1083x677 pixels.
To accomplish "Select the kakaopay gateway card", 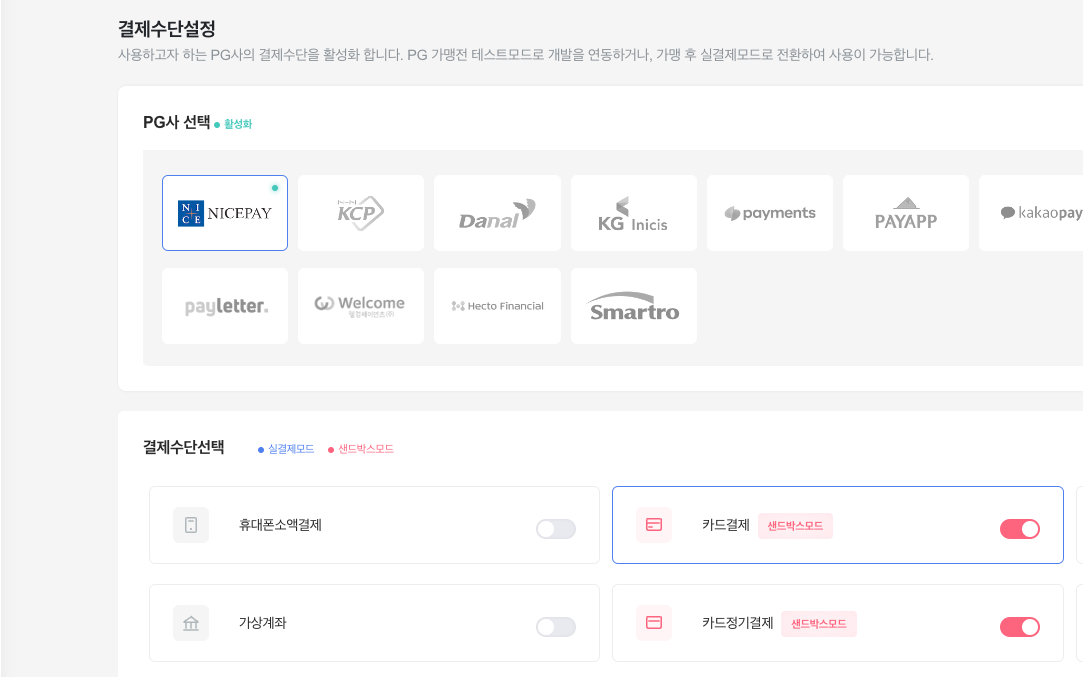I will point(1031,213).
